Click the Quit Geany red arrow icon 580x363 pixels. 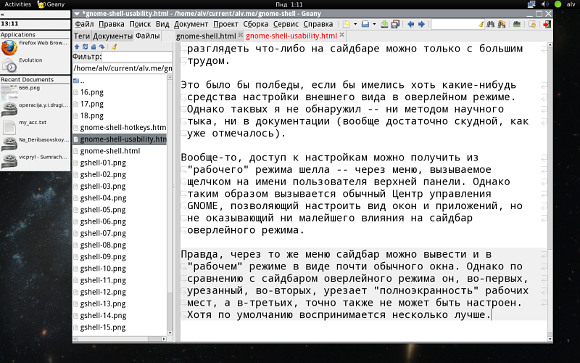(547, 24)
